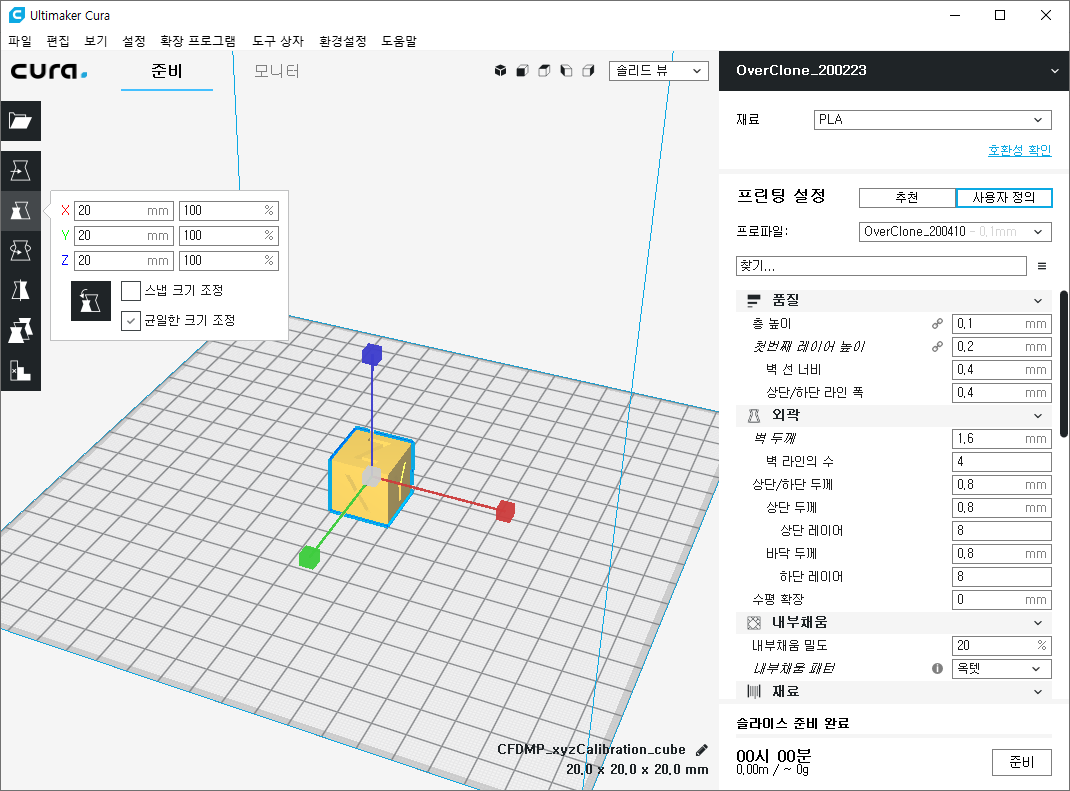Open the 보기 menu
The width and height of the screenshot is (1070, 791).
point(96,41)
